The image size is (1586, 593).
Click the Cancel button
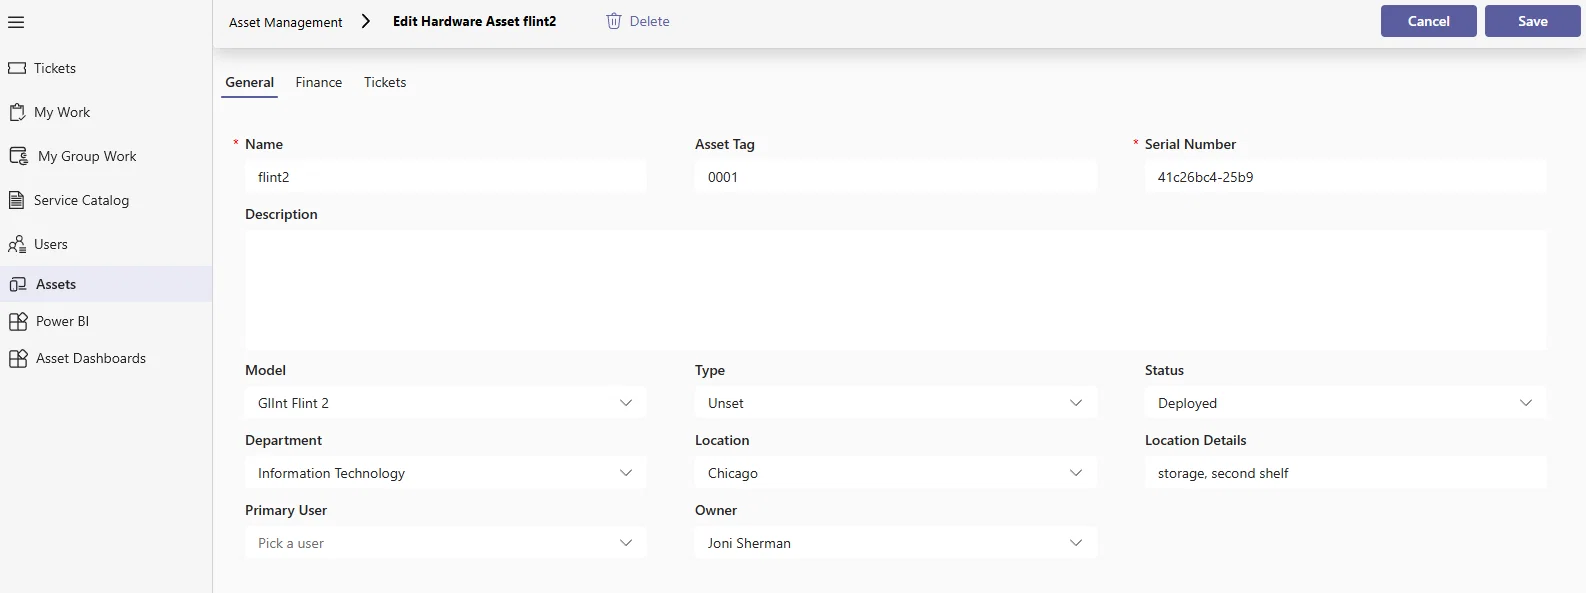point(1428,21)
